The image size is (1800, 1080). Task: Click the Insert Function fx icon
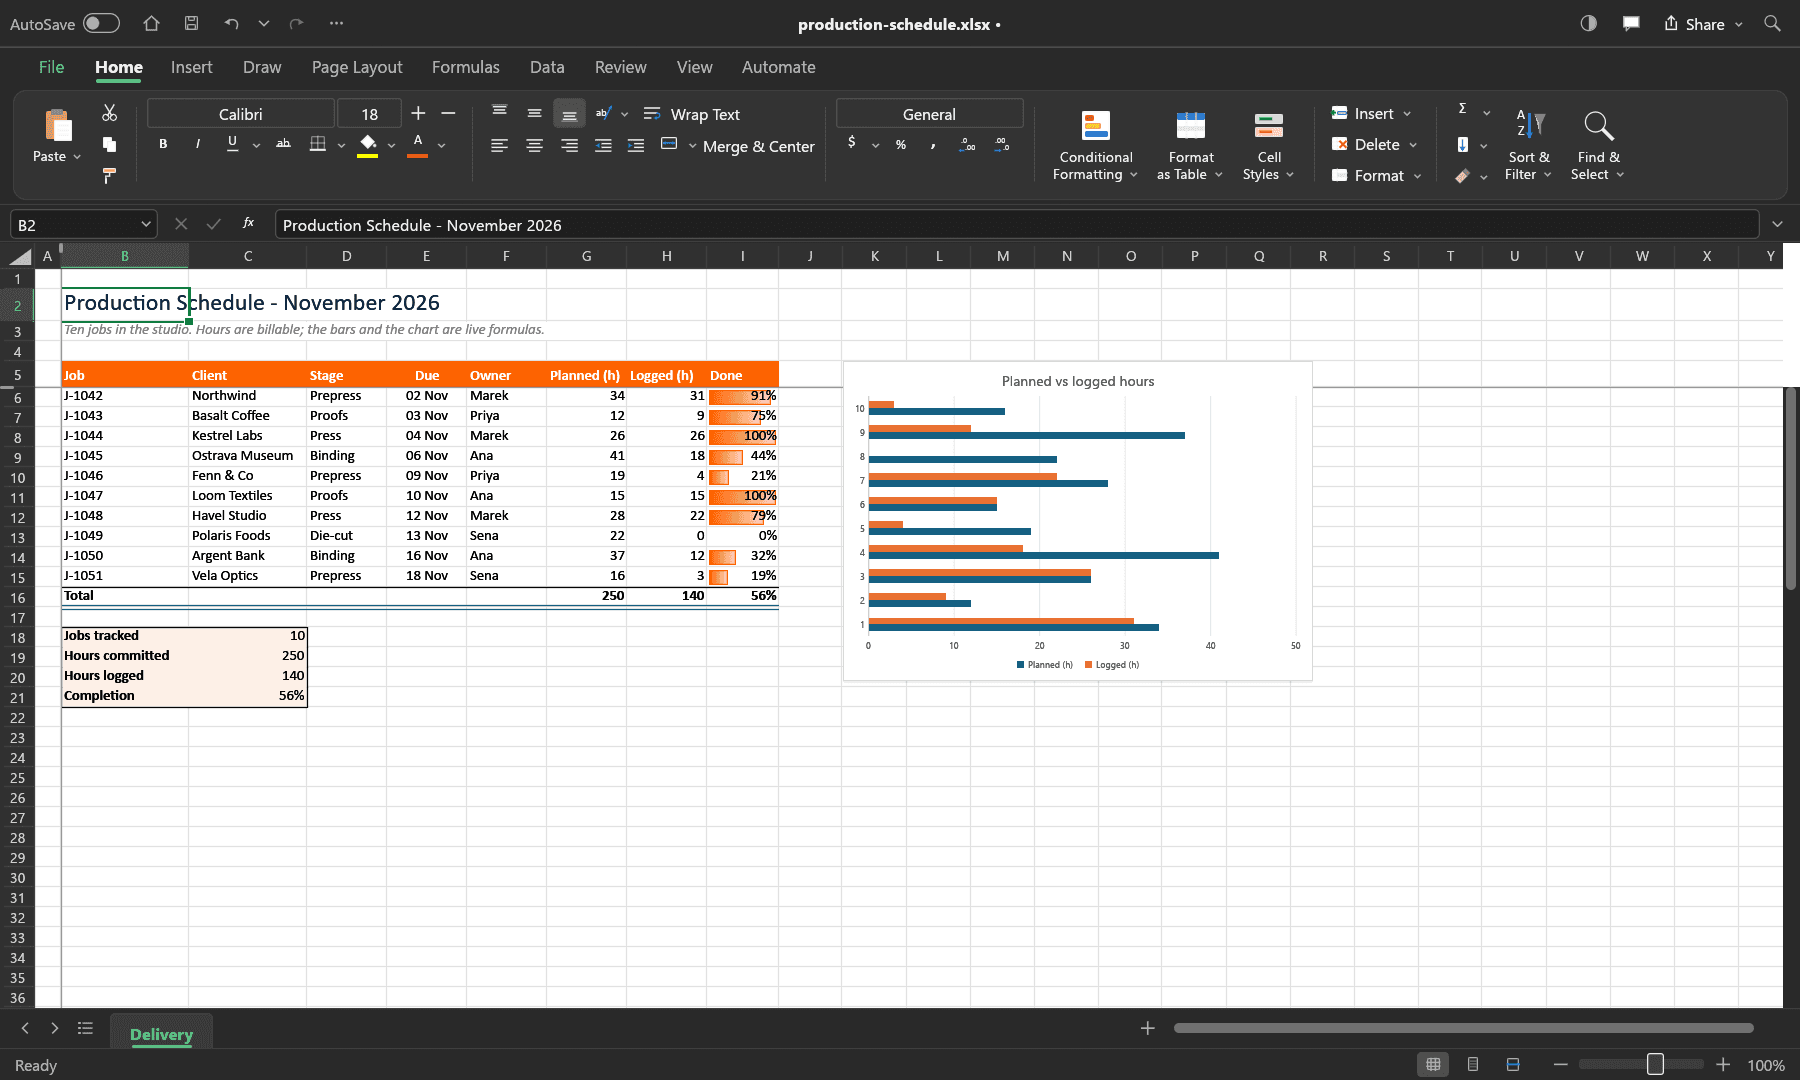point(248,224)
